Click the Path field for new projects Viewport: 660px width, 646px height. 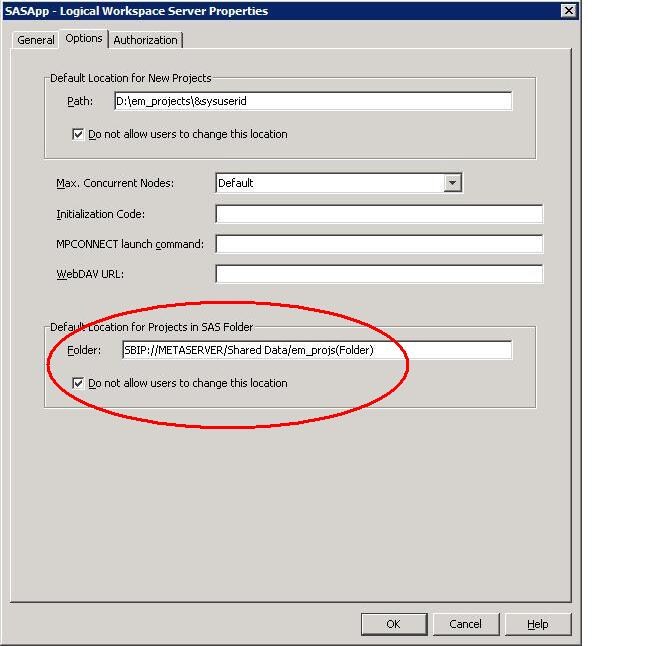[x=312, y=101]
